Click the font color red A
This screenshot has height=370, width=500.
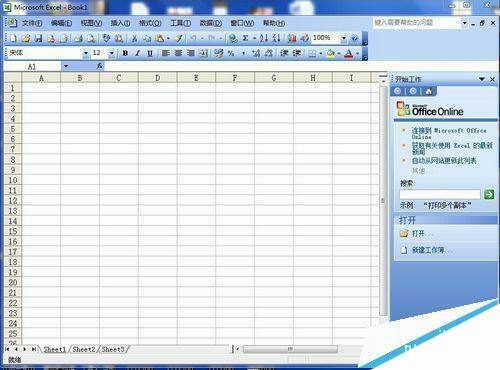(348, 53)
